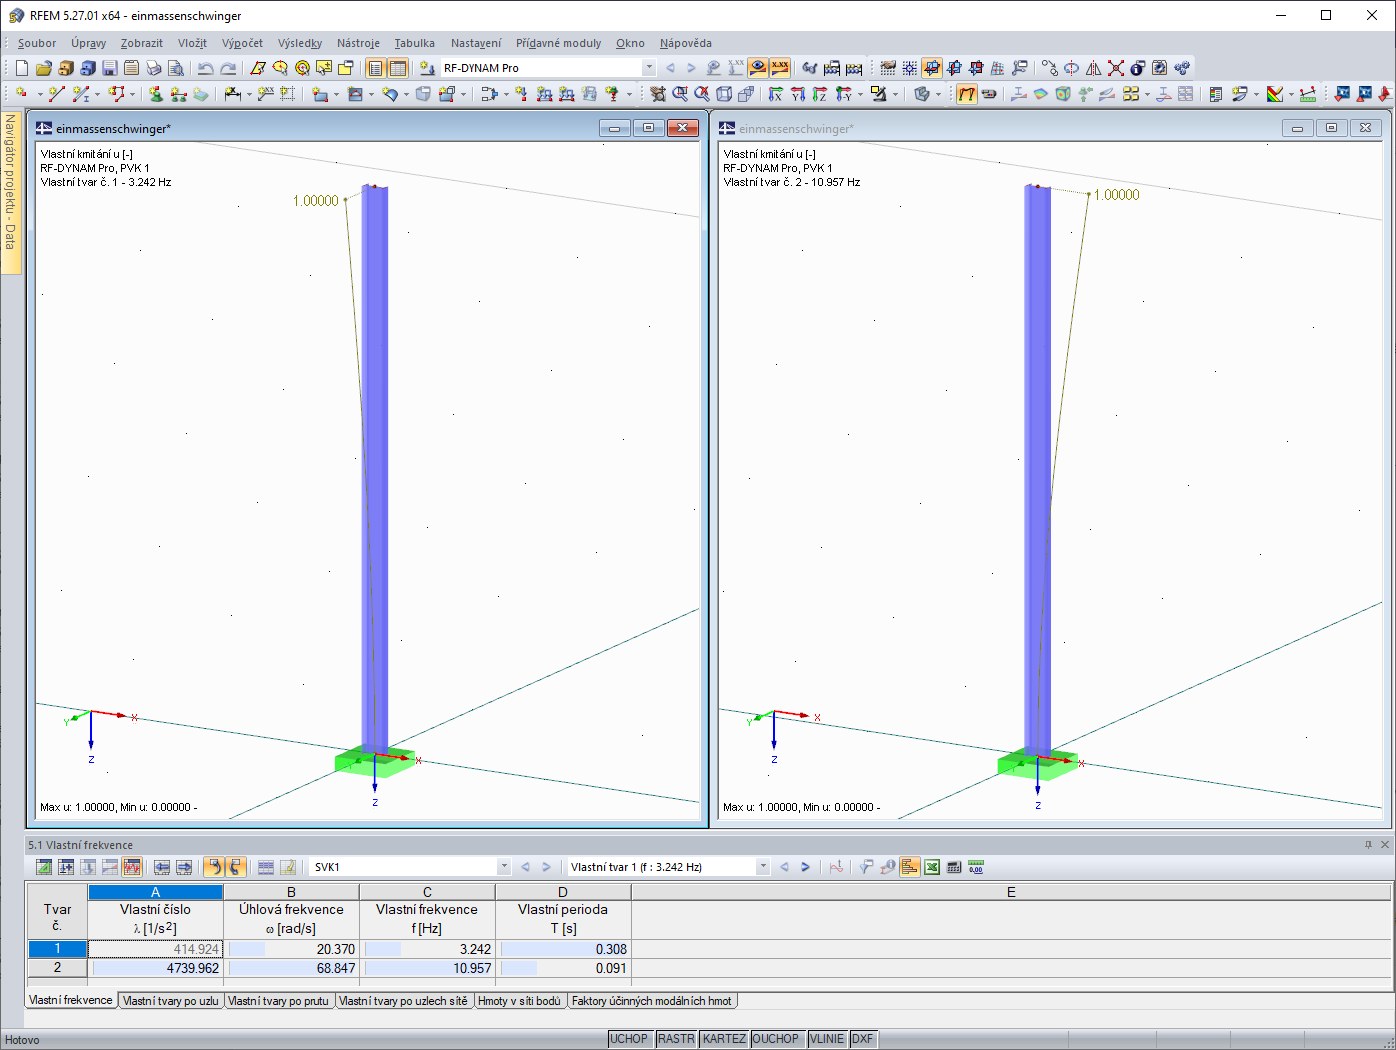Toggle the x.xx result values display
This screenshot has height=1050, width=1396.
pyautogui.click(x=780, y=68)
